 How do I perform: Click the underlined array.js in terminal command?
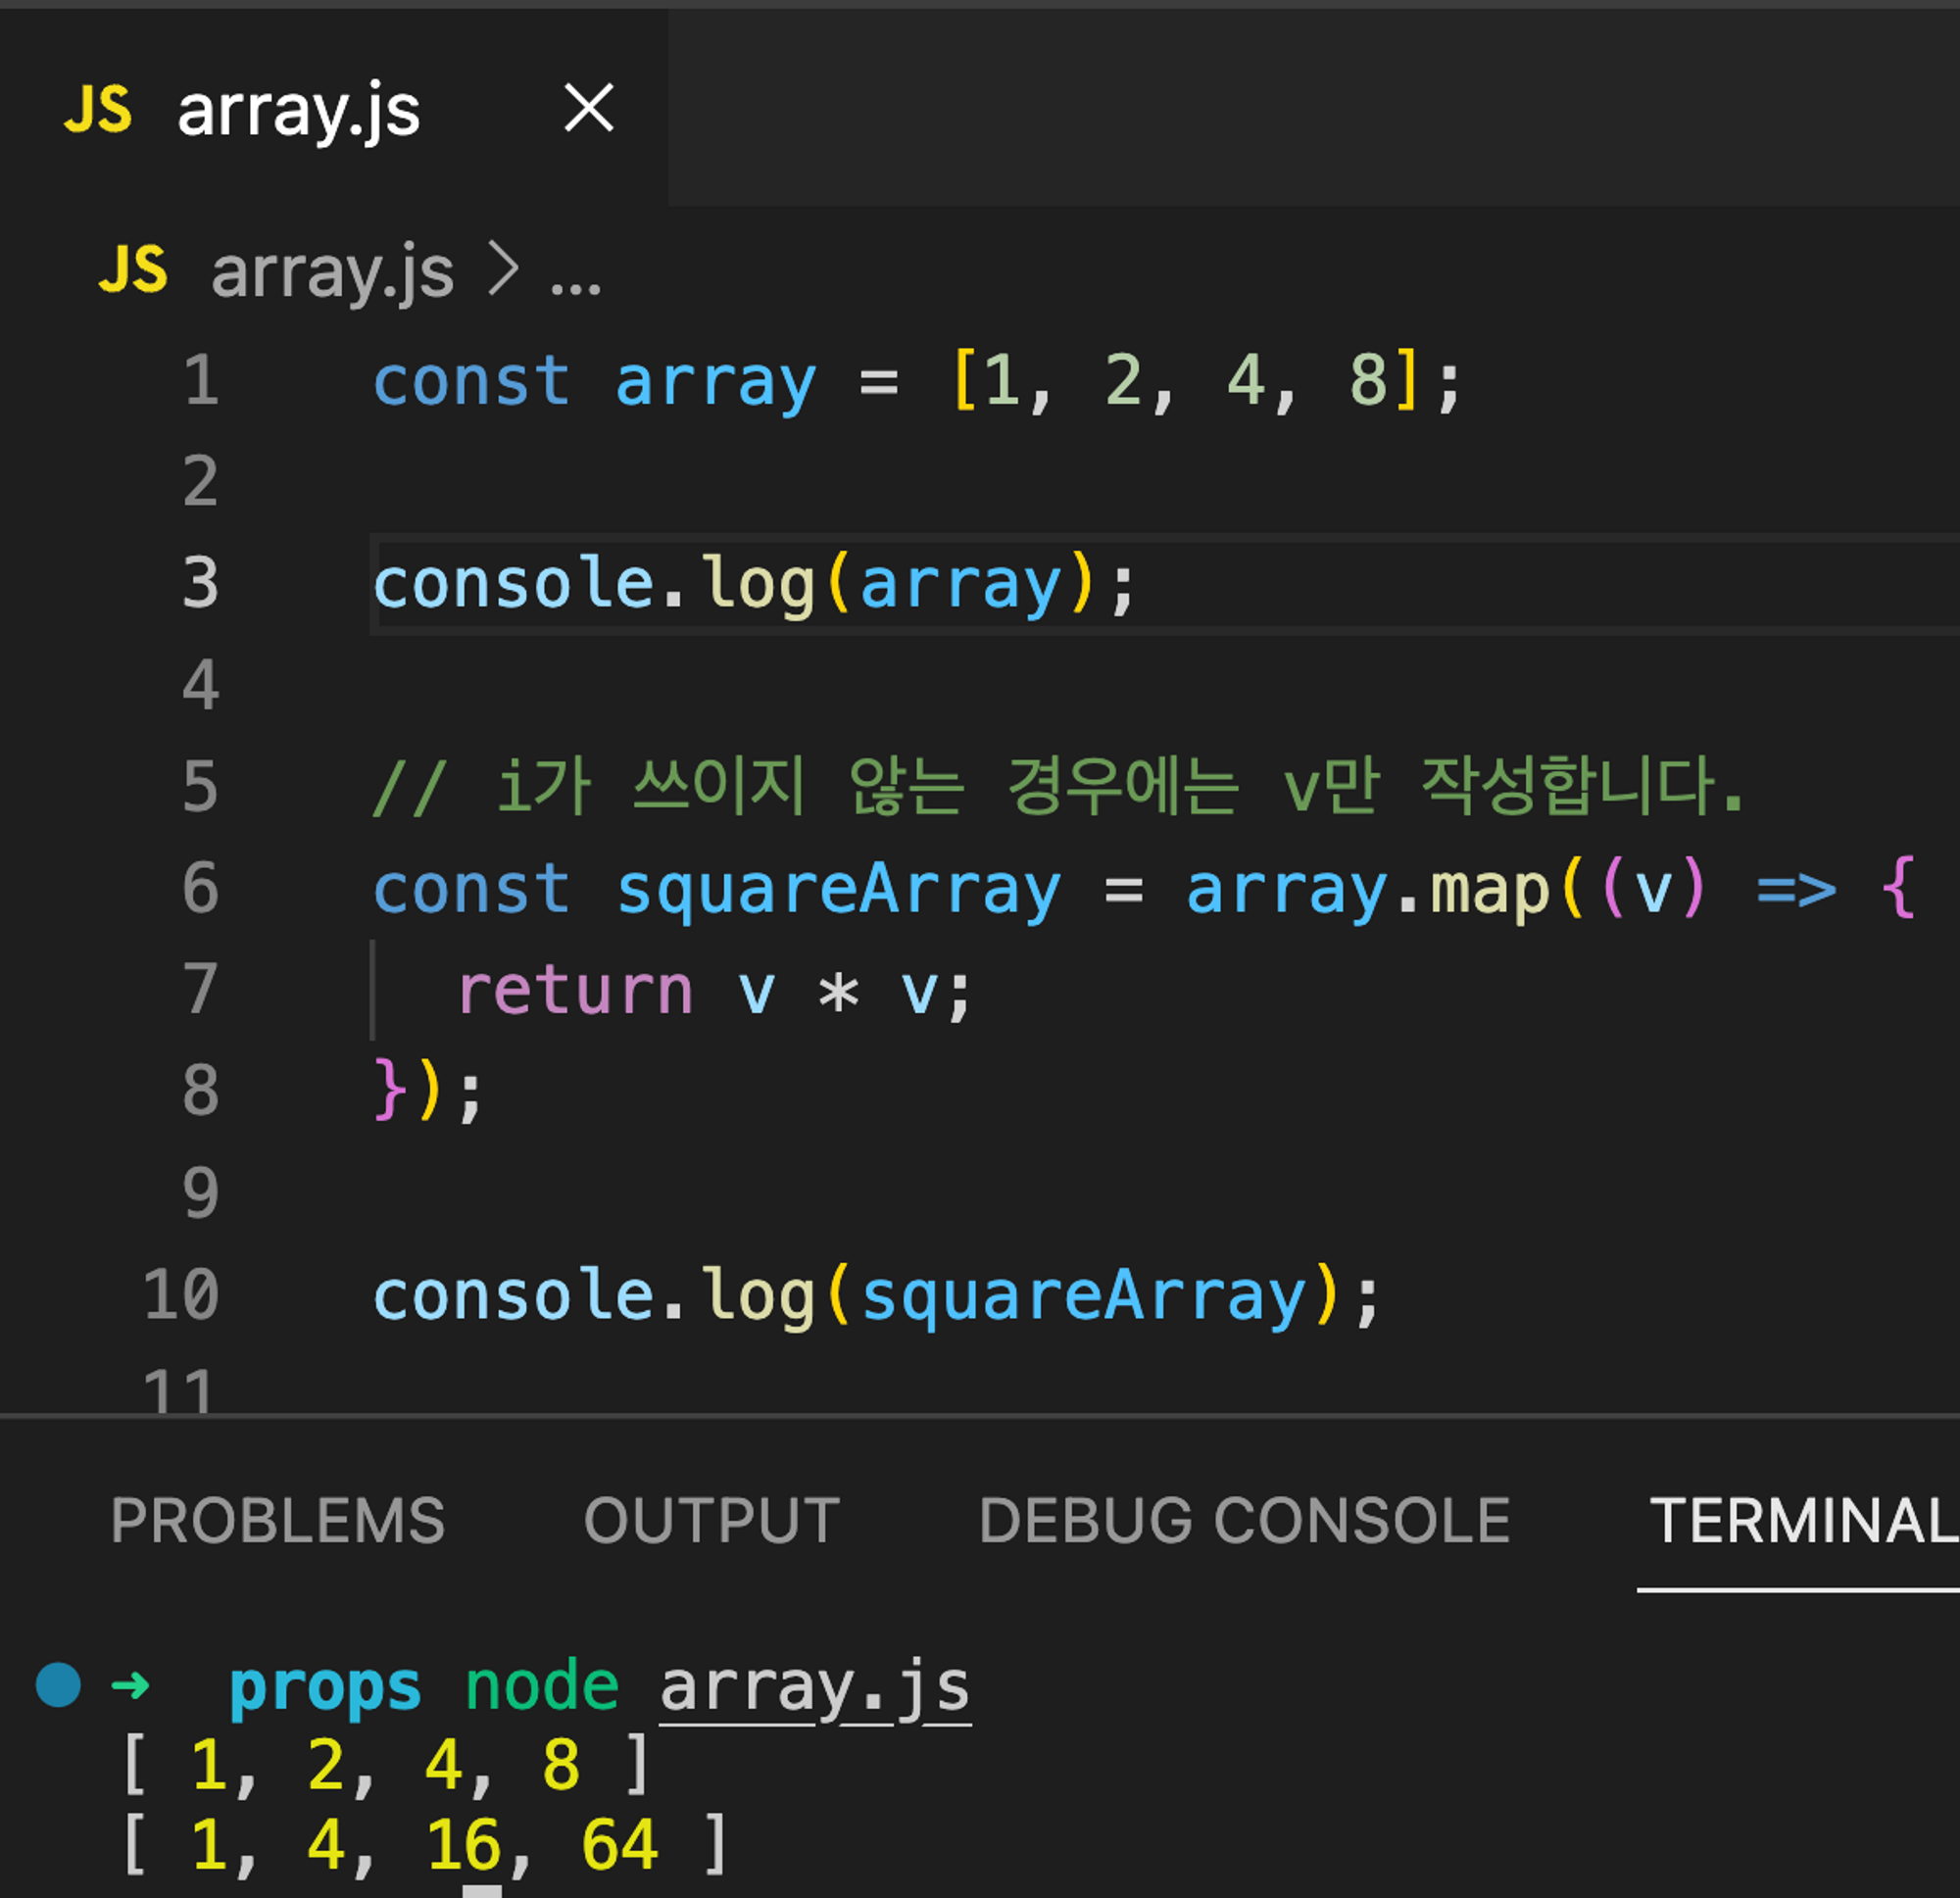coord(815,1688)
